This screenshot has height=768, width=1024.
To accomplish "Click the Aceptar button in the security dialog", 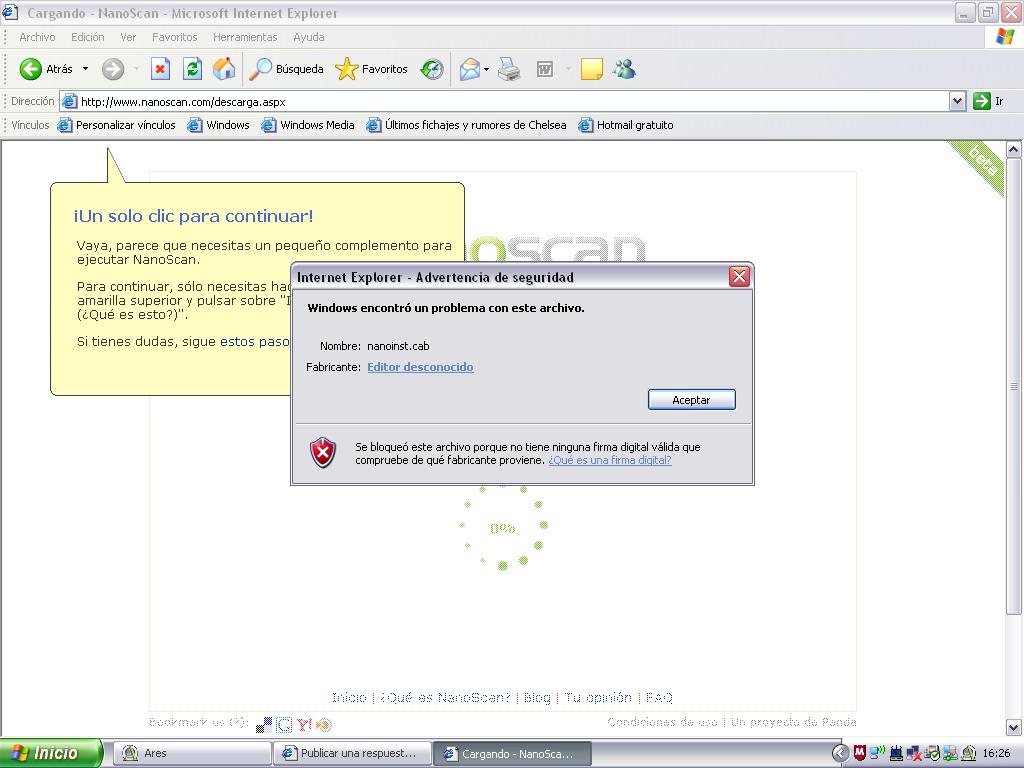I will pyautogui.click(x=692, y=400).
